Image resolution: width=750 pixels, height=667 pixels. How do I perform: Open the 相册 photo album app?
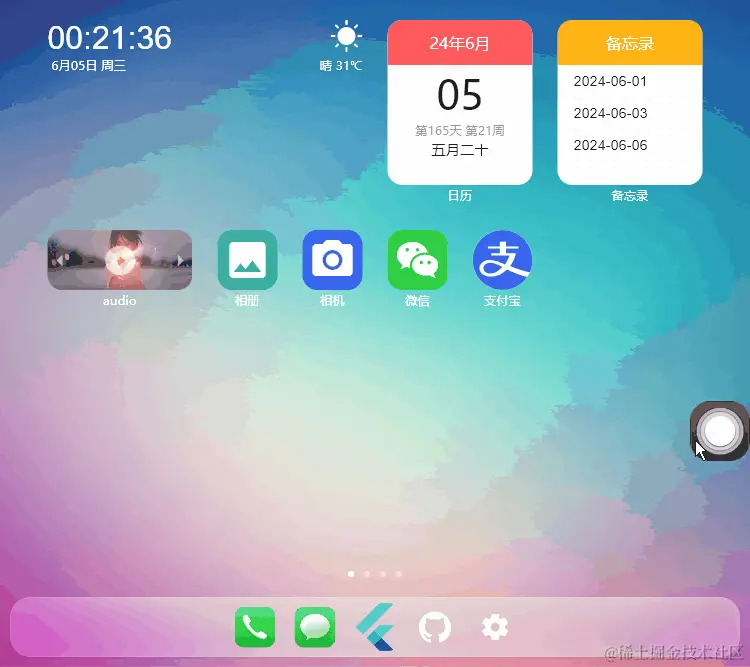[x=247, y=260]
